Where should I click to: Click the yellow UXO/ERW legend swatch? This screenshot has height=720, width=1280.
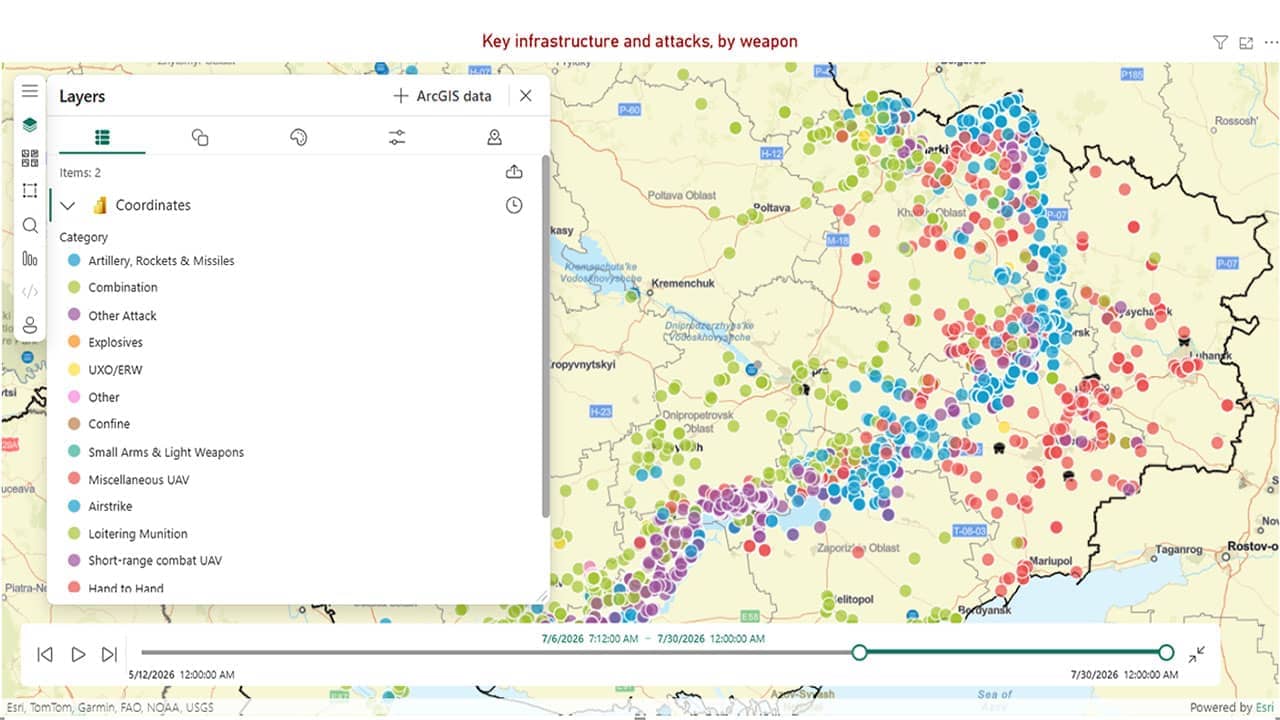pyautogui.click(x=73, y=369)
